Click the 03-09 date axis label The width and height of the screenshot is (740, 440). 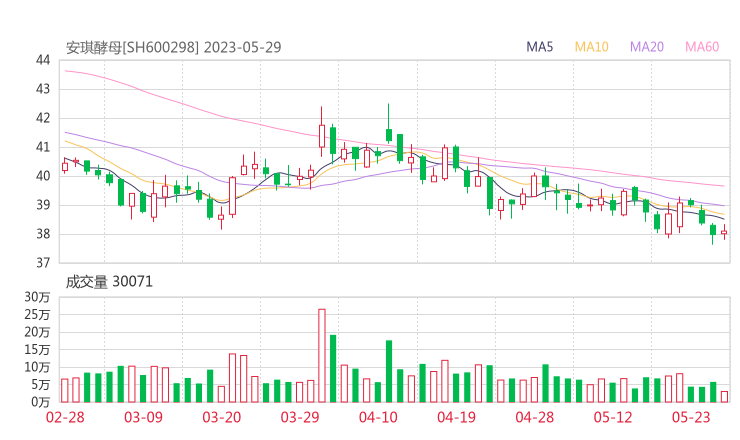click(143, 417)
